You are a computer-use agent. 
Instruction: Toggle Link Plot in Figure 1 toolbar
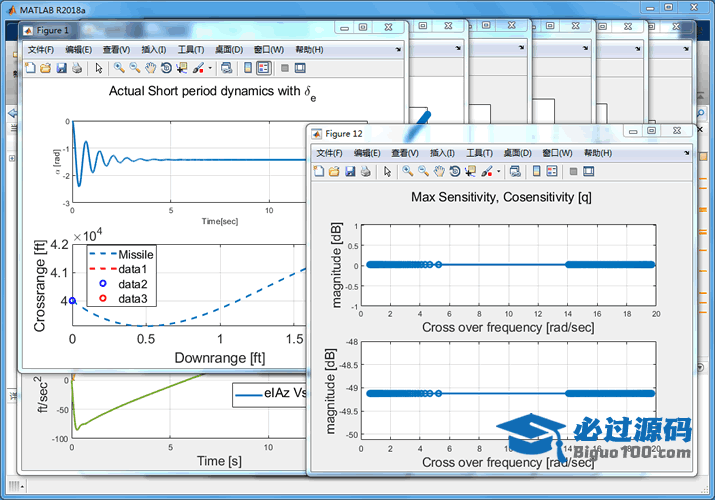[x=227, y=68]
